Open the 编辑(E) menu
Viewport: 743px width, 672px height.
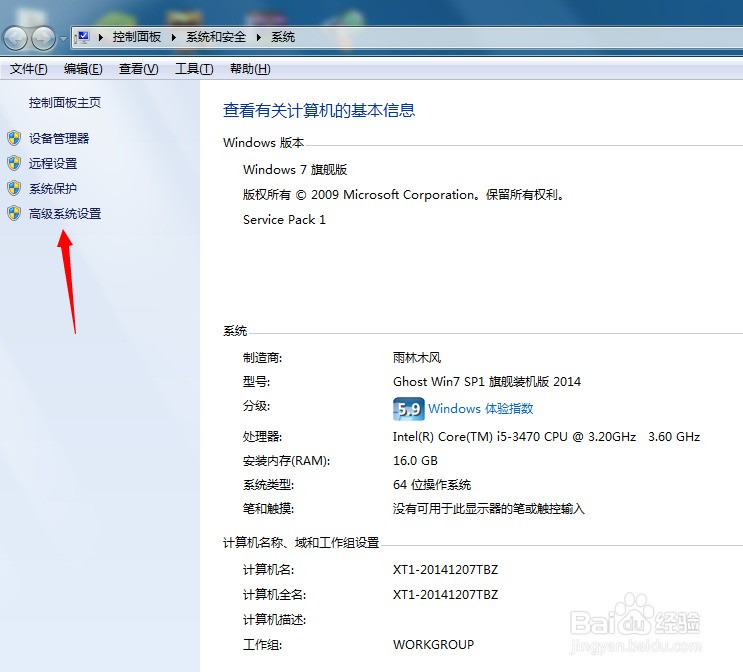coord(83,69)
